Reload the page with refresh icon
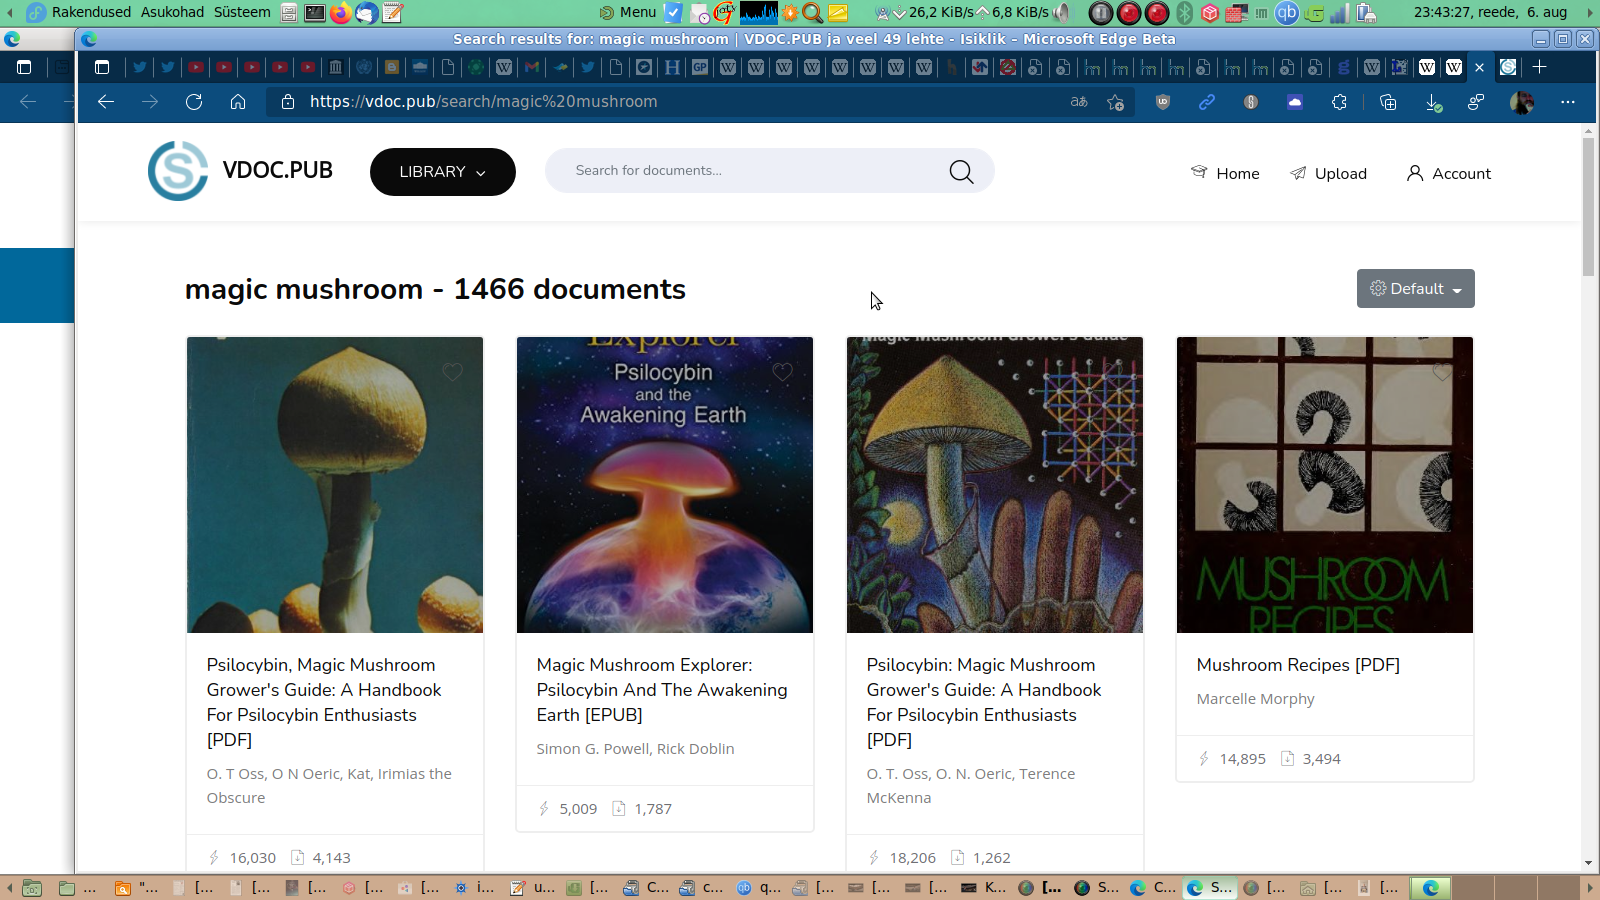 point(194,102)
